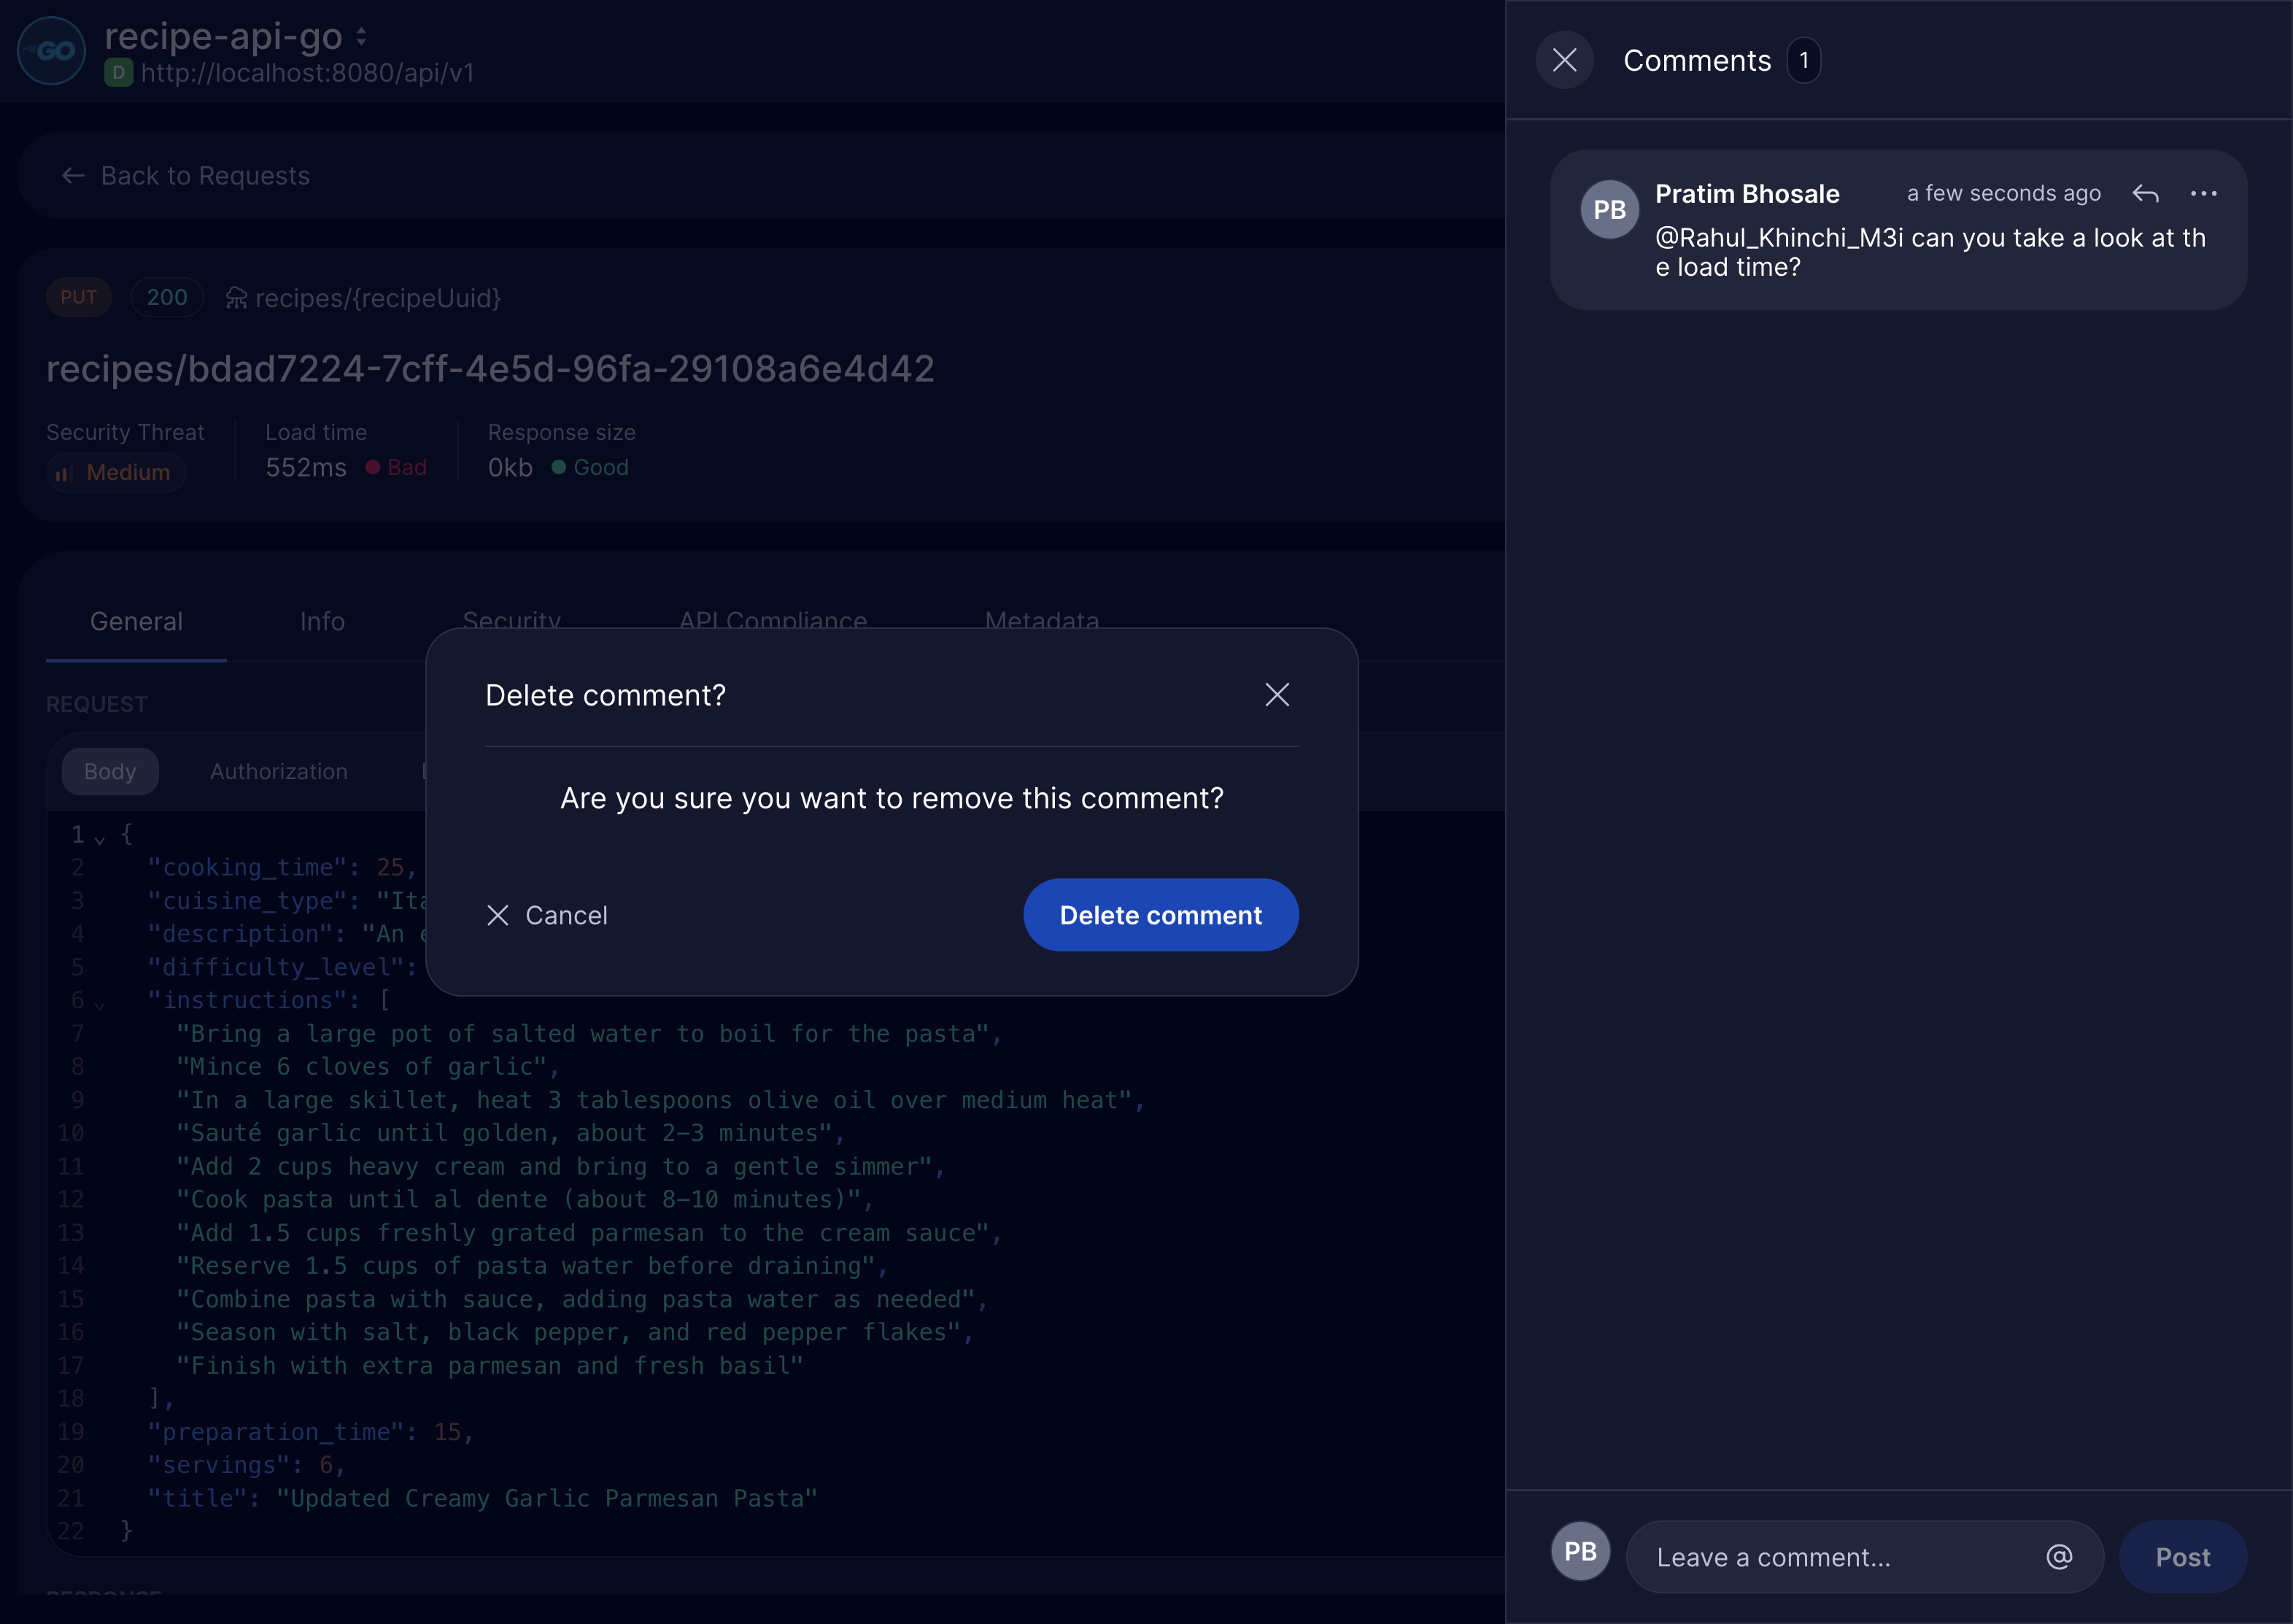Collapse JSON line 1 fold arrow
The height and width of the screenshot is (1624, 2293).
click(x=99, y=839)
